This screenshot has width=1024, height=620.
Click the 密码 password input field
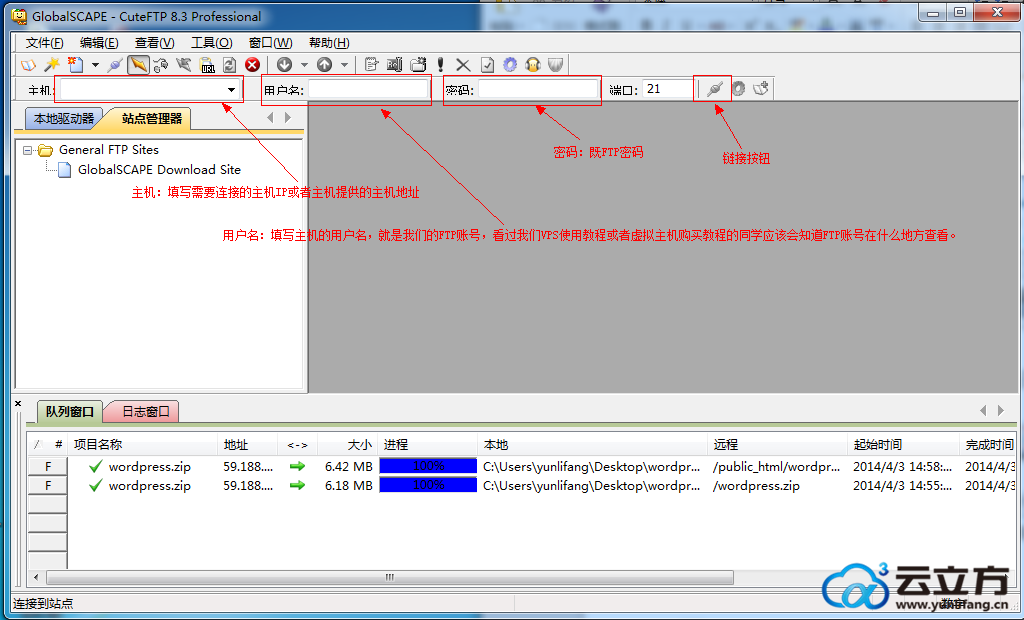pyautogui.click(x=538, y=90)
